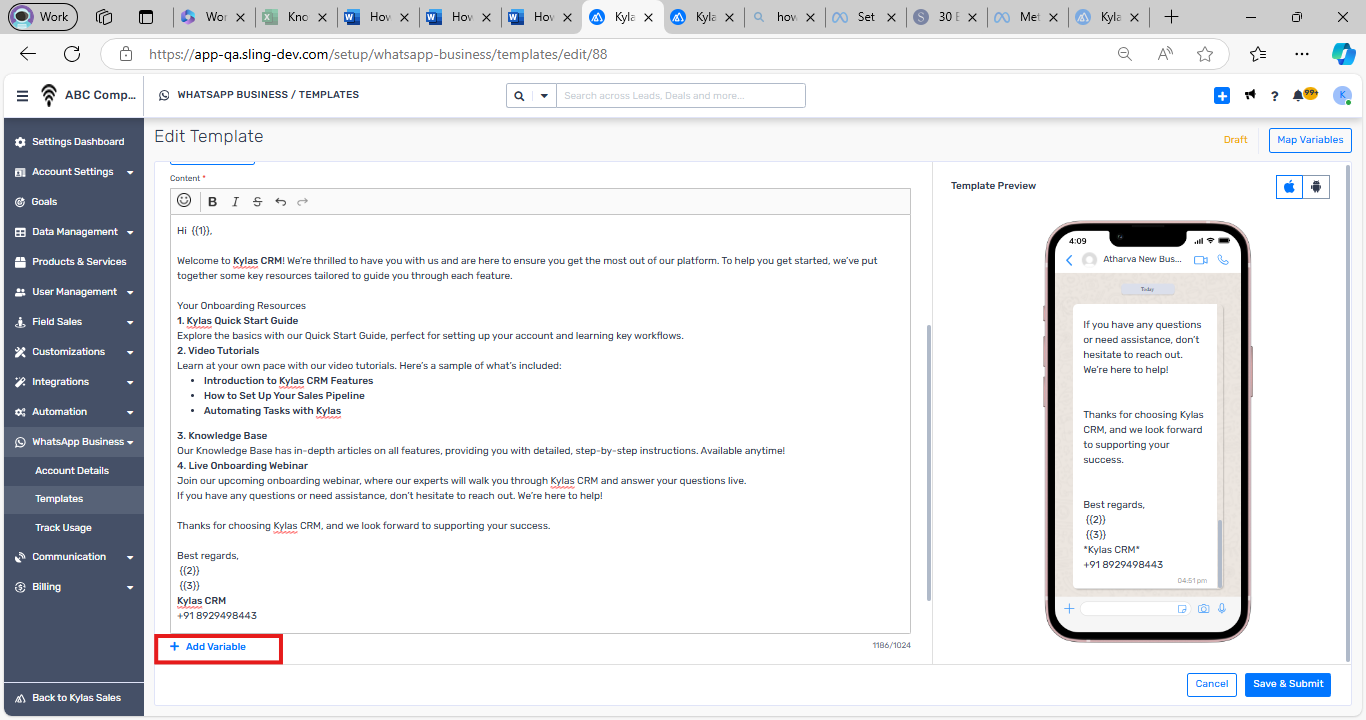Open Products & Services in sidebar
1366x720 pixels.
74,262
